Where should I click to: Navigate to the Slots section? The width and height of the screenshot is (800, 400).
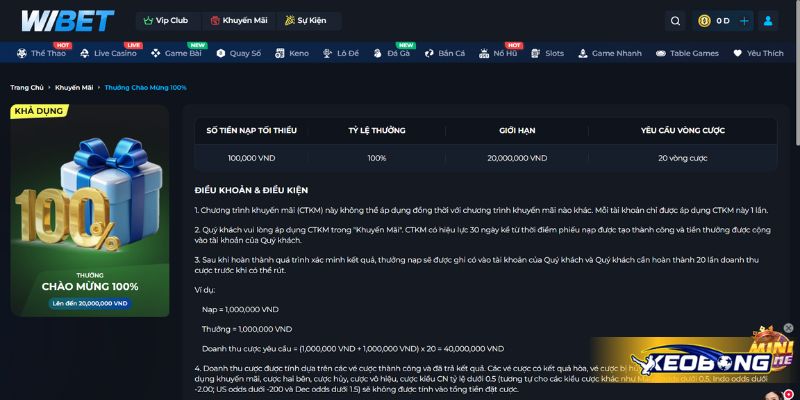[547, 53]
